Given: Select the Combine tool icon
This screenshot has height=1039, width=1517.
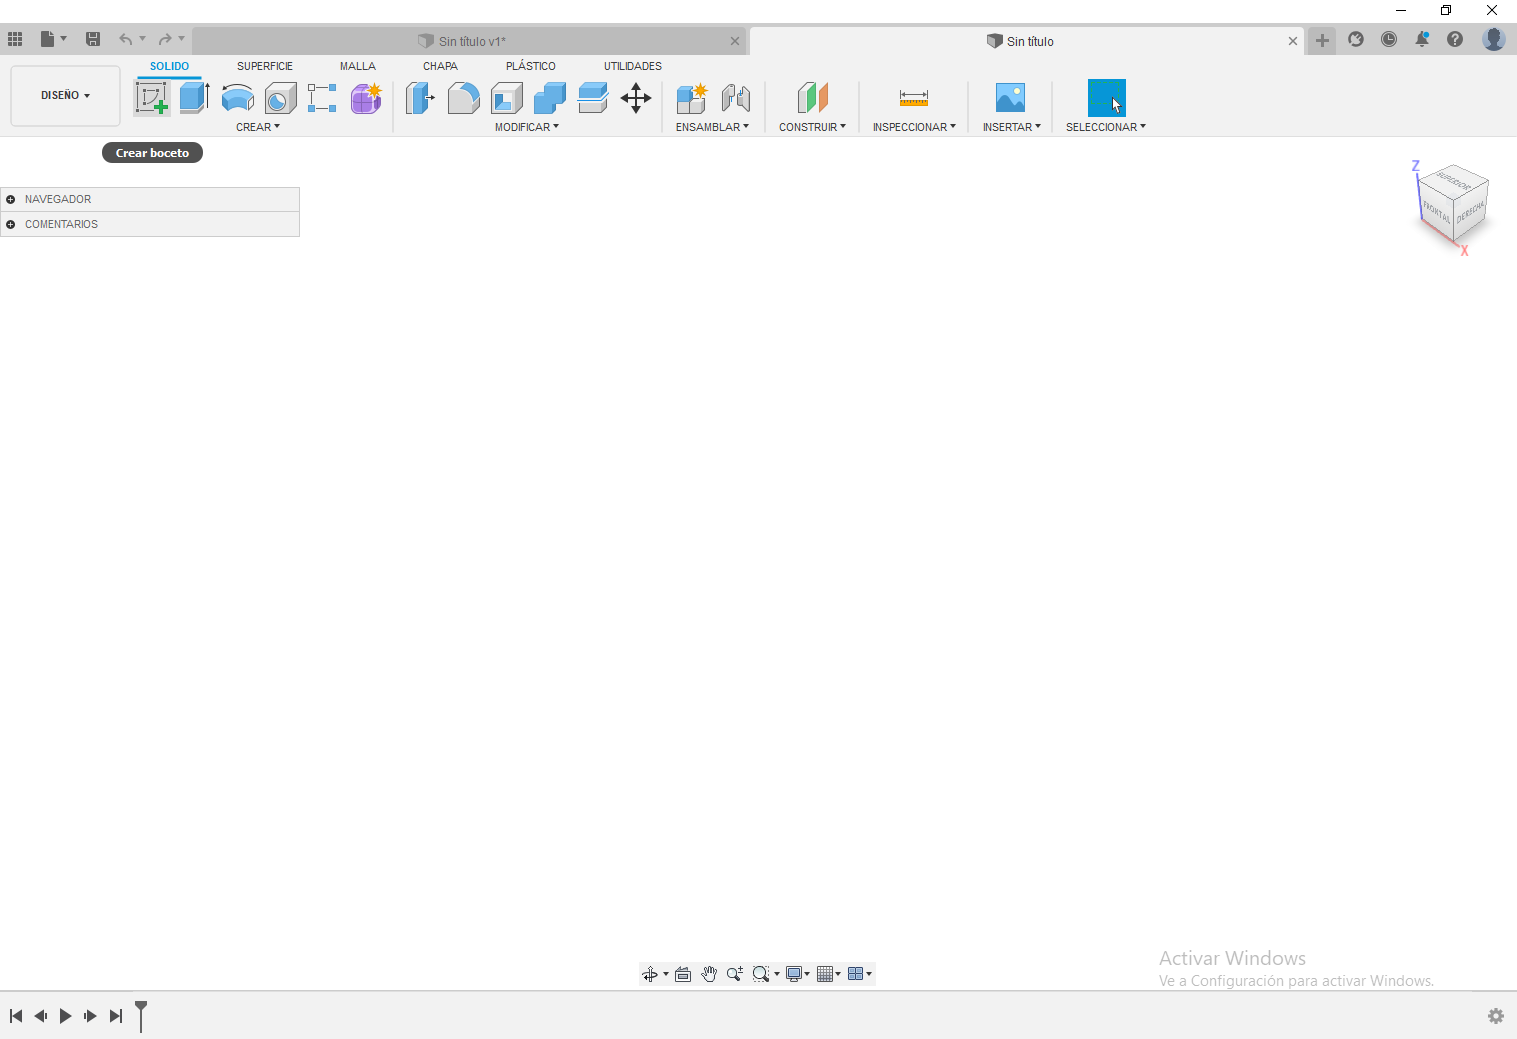Looking at the screenshot, I should pyautogui.click(x=550, y=98).
